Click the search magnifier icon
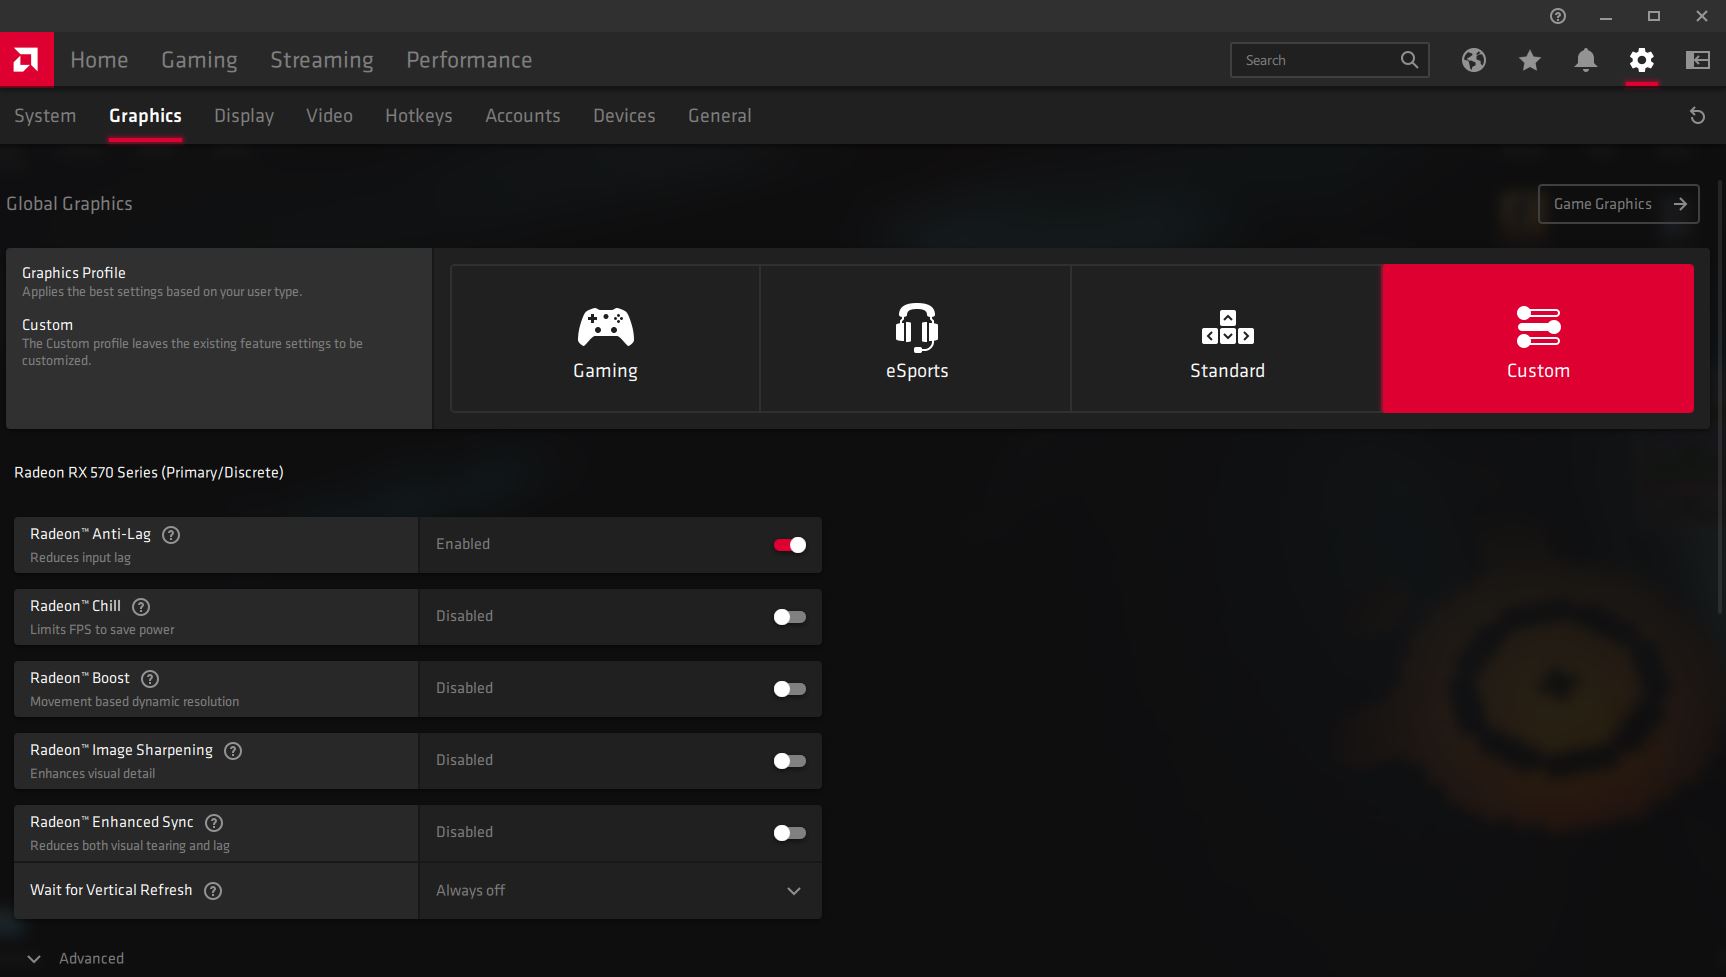 pyautogui.click(x=1409, y=60)
